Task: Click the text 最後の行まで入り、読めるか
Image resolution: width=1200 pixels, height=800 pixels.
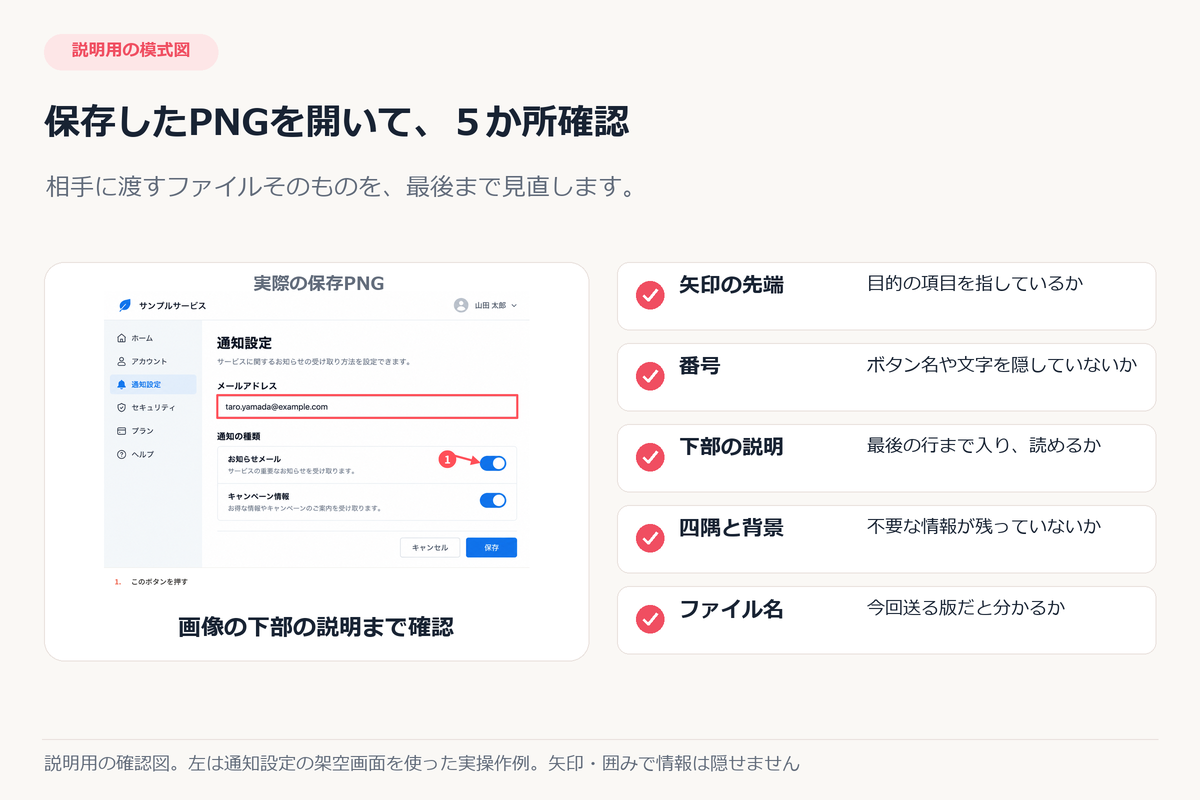Action: pos(984,446)
